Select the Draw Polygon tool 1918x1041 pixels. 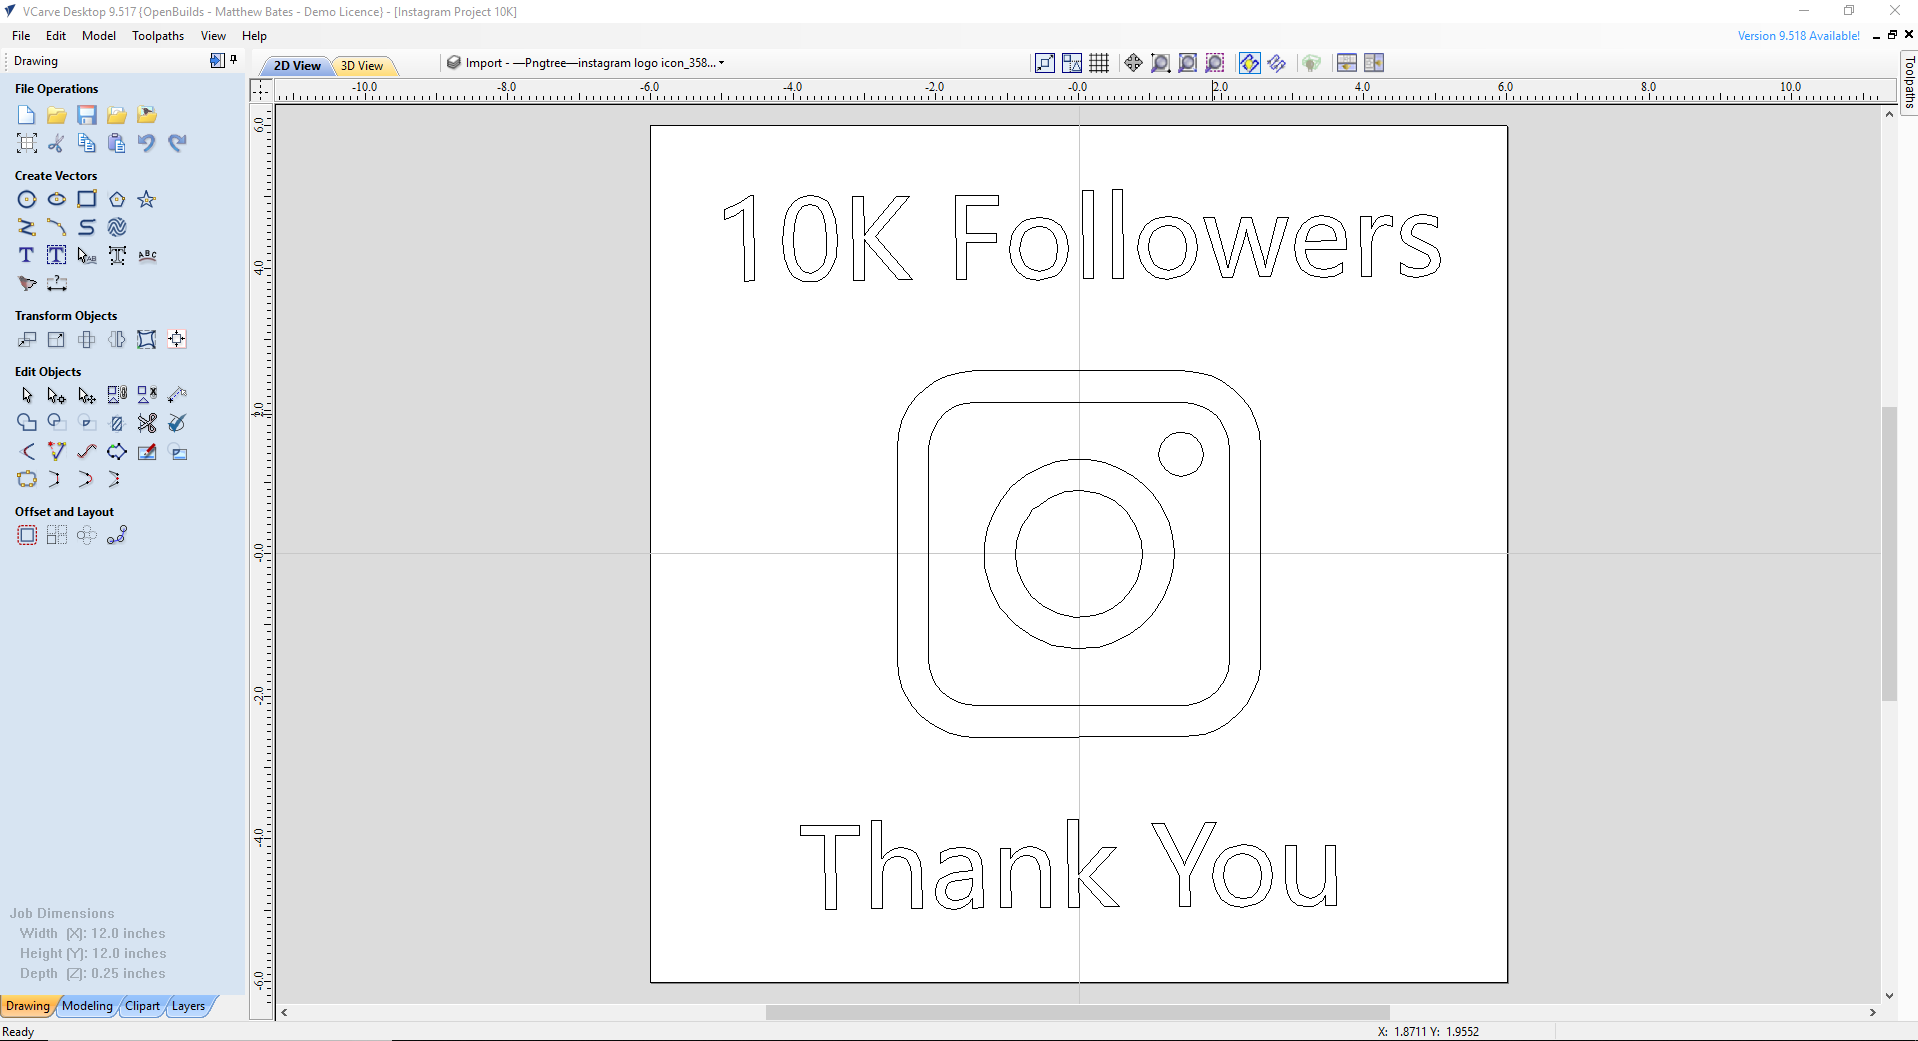click(x=117, y=199)
